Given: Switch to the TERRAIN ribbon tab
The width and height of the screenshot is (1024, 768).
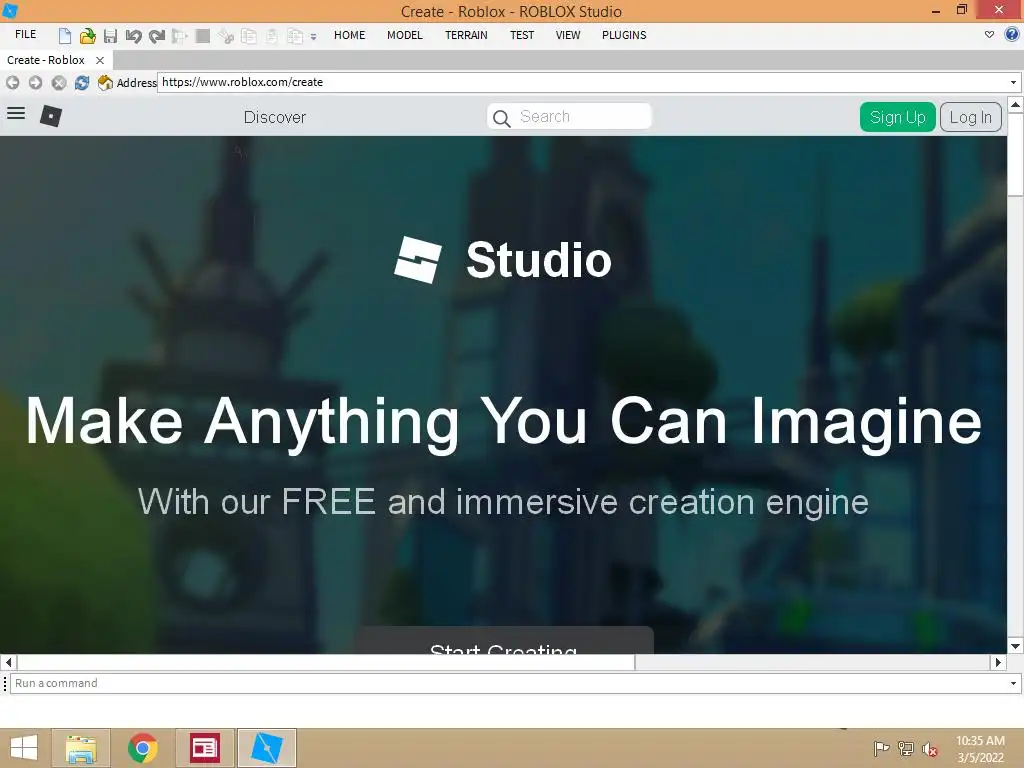Looking at the screenshot, I should 466,35.
